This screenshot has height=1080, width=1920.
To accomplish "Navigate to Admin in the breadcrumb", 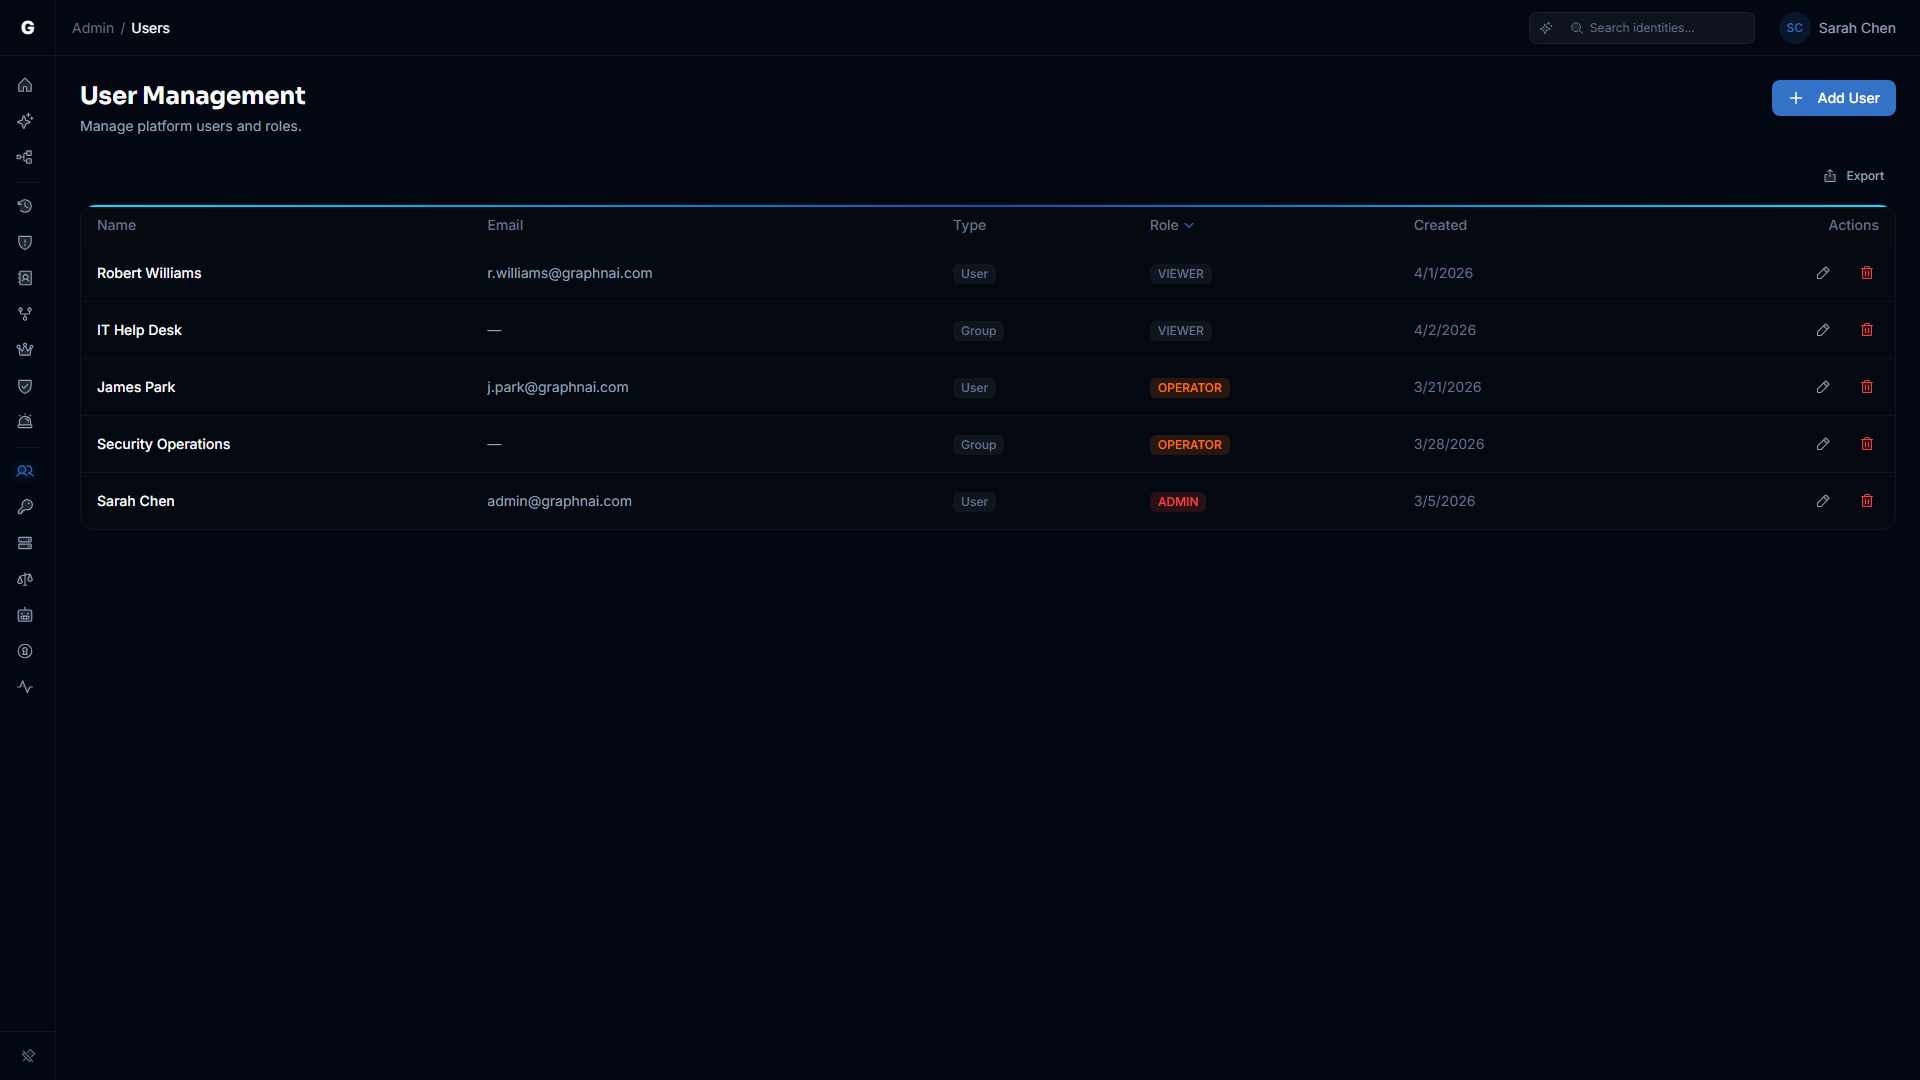I will pyautogui.click(x=92, y=28).
